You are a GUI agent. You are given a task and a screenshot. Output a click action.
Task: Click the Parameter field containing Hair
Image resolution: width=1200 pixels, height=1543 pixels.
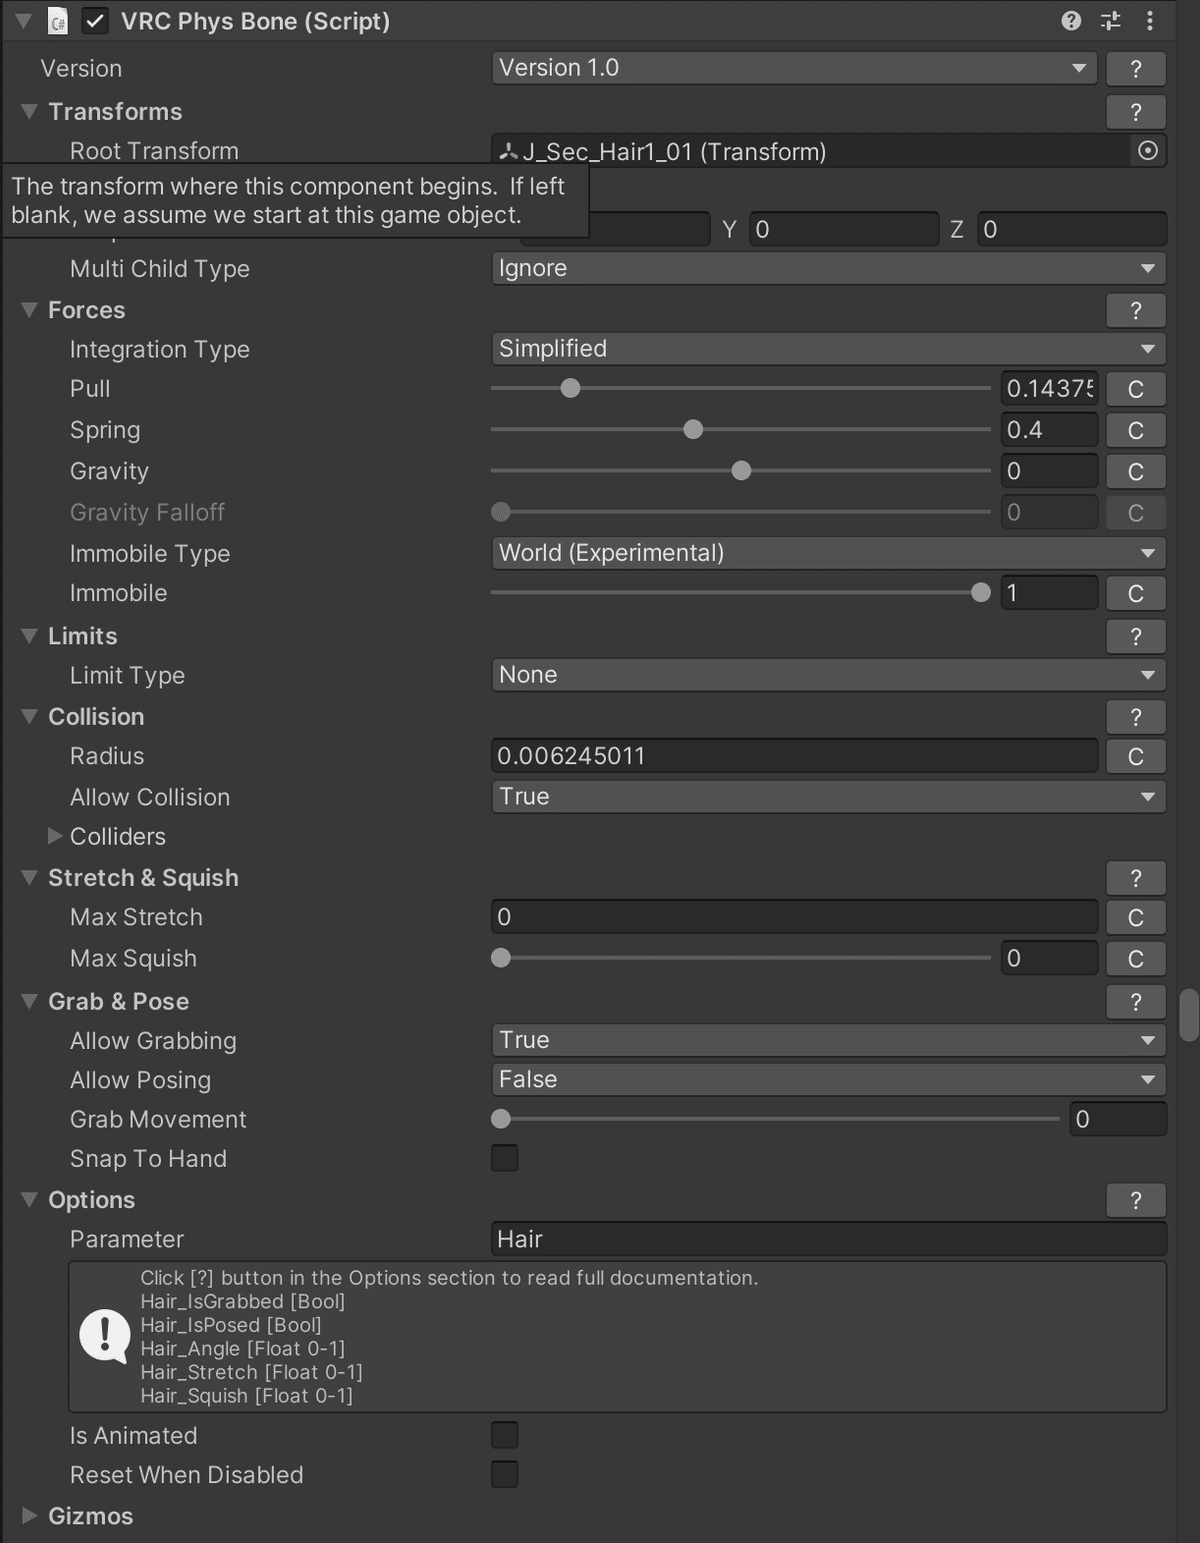click(x=829, y=1239)
